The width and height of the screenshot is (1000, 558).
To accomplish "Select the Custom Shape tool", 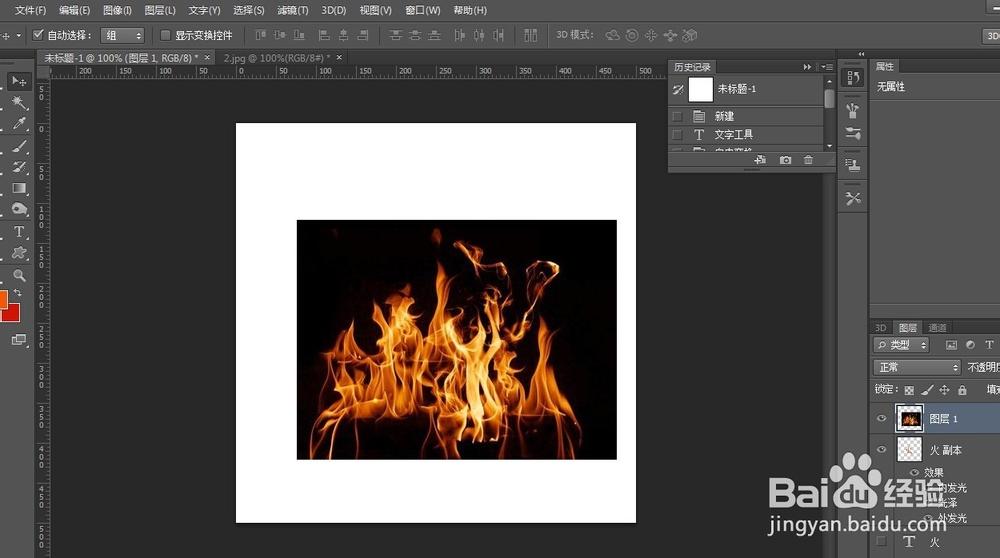I will coord(19,253).
